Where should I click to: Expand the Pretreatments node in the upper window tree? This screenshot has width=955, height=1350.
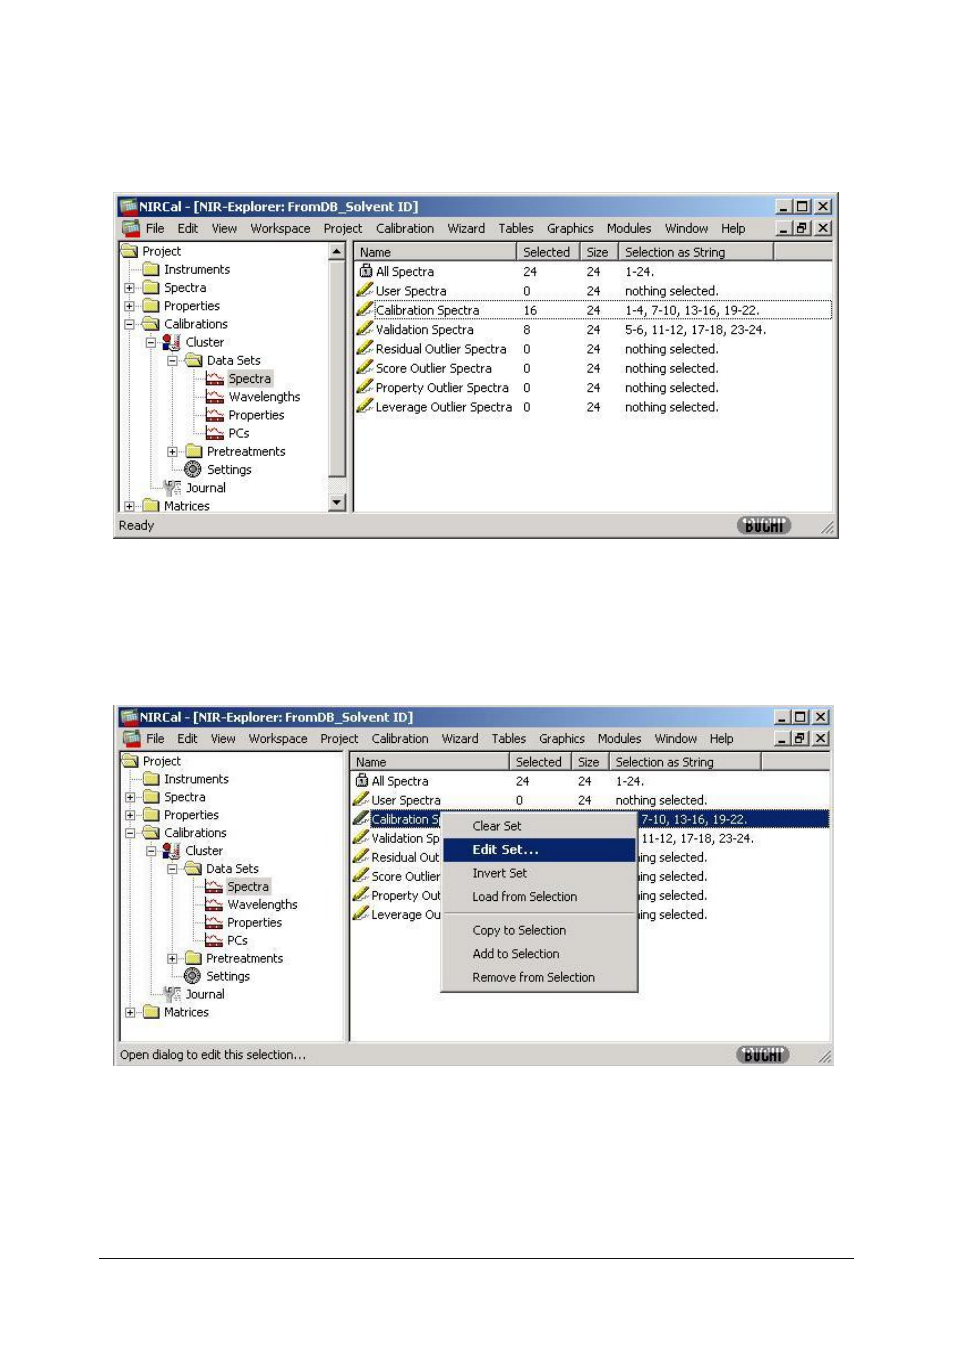pos(172,451)
